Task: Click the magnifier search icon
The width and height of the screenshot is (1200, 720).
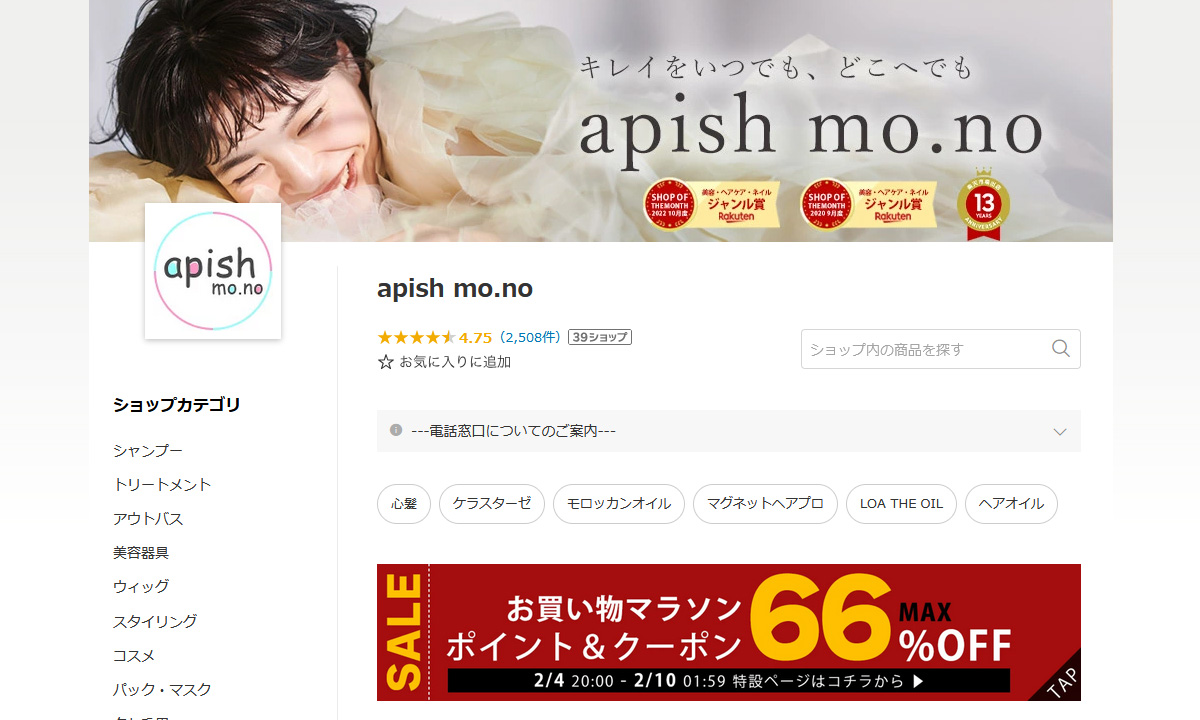Action: (1061, 349)
